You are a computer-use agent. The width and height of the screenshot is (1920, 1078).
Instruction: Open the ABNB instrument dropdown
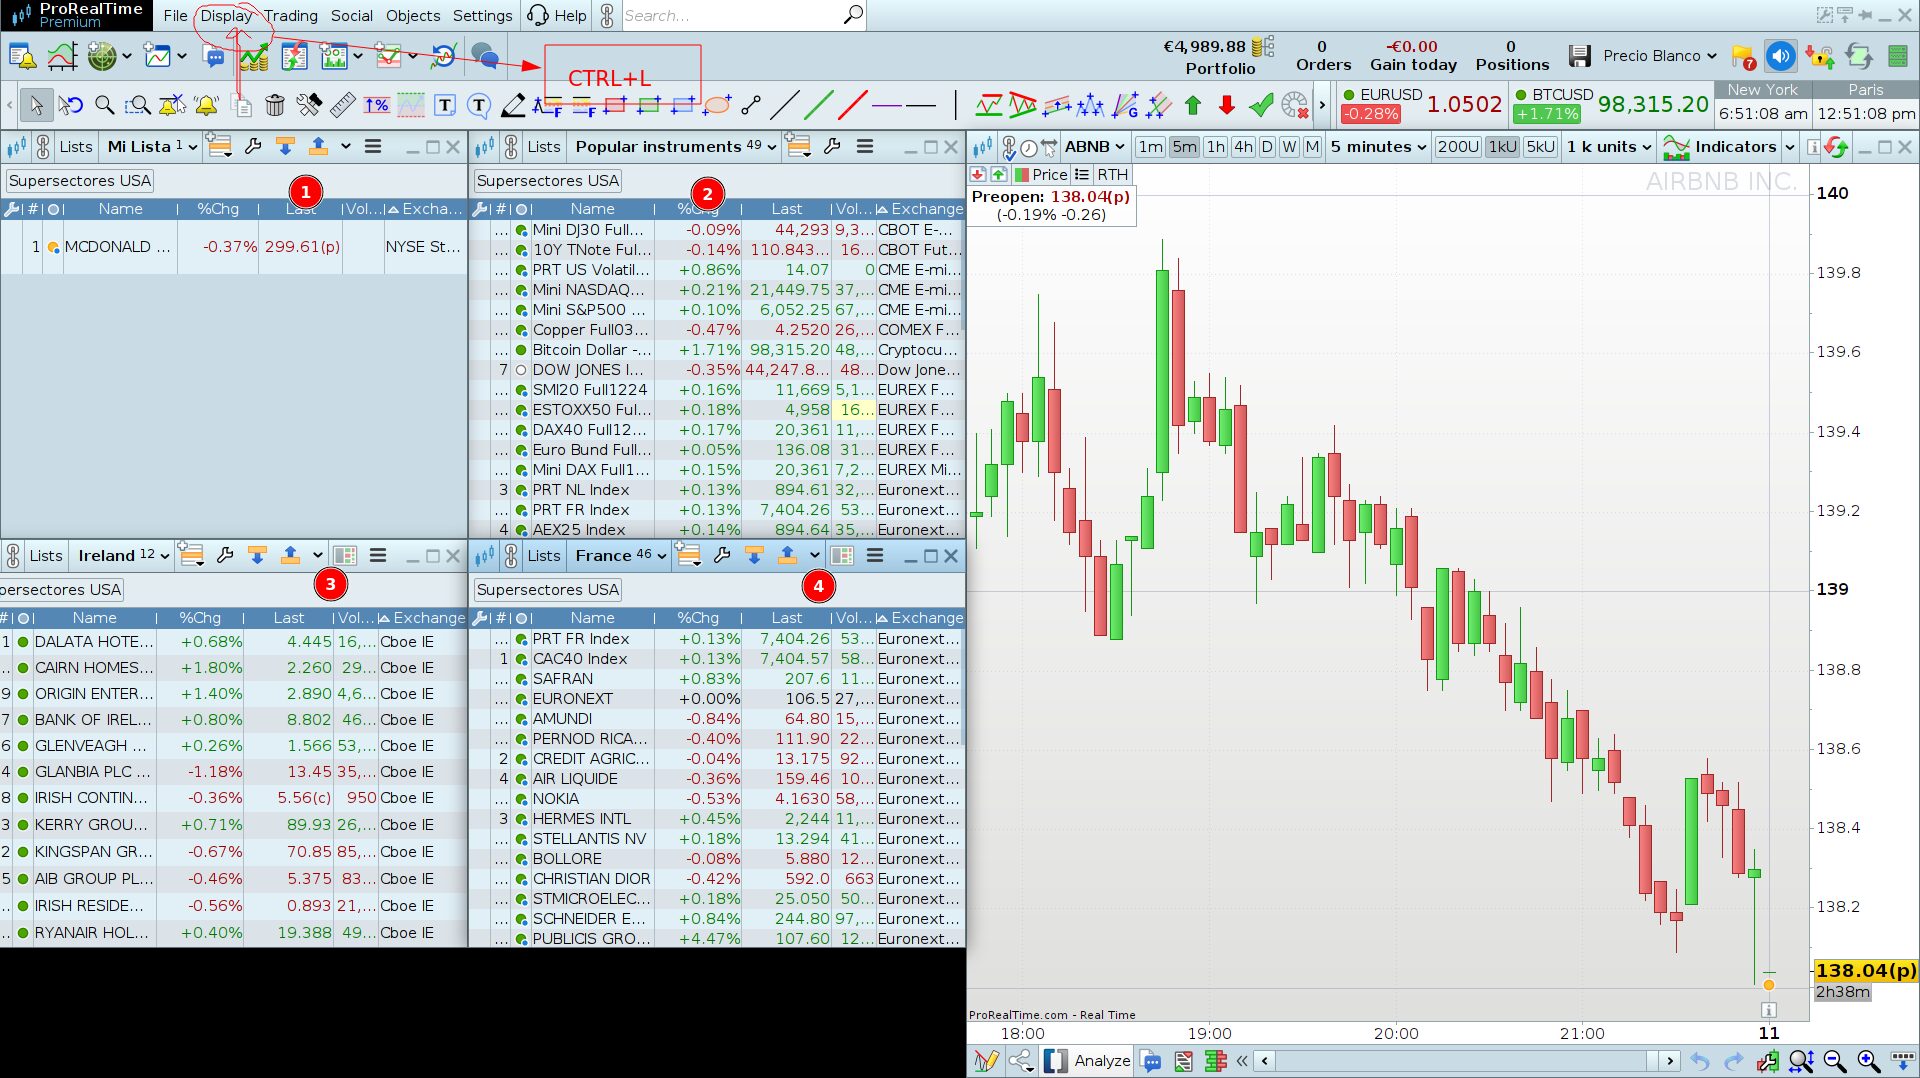point(1094,147)
